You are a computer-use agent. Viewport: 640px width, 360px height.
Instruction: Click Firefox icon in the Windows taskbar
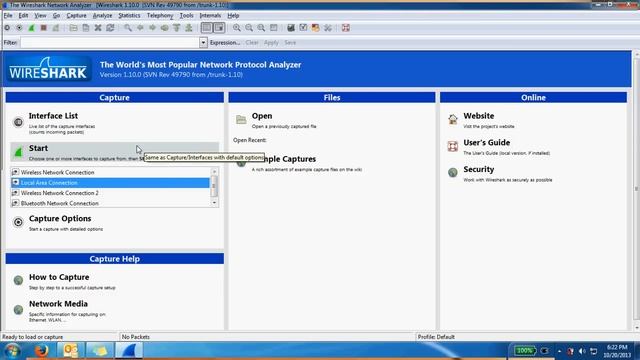point(41,351)
